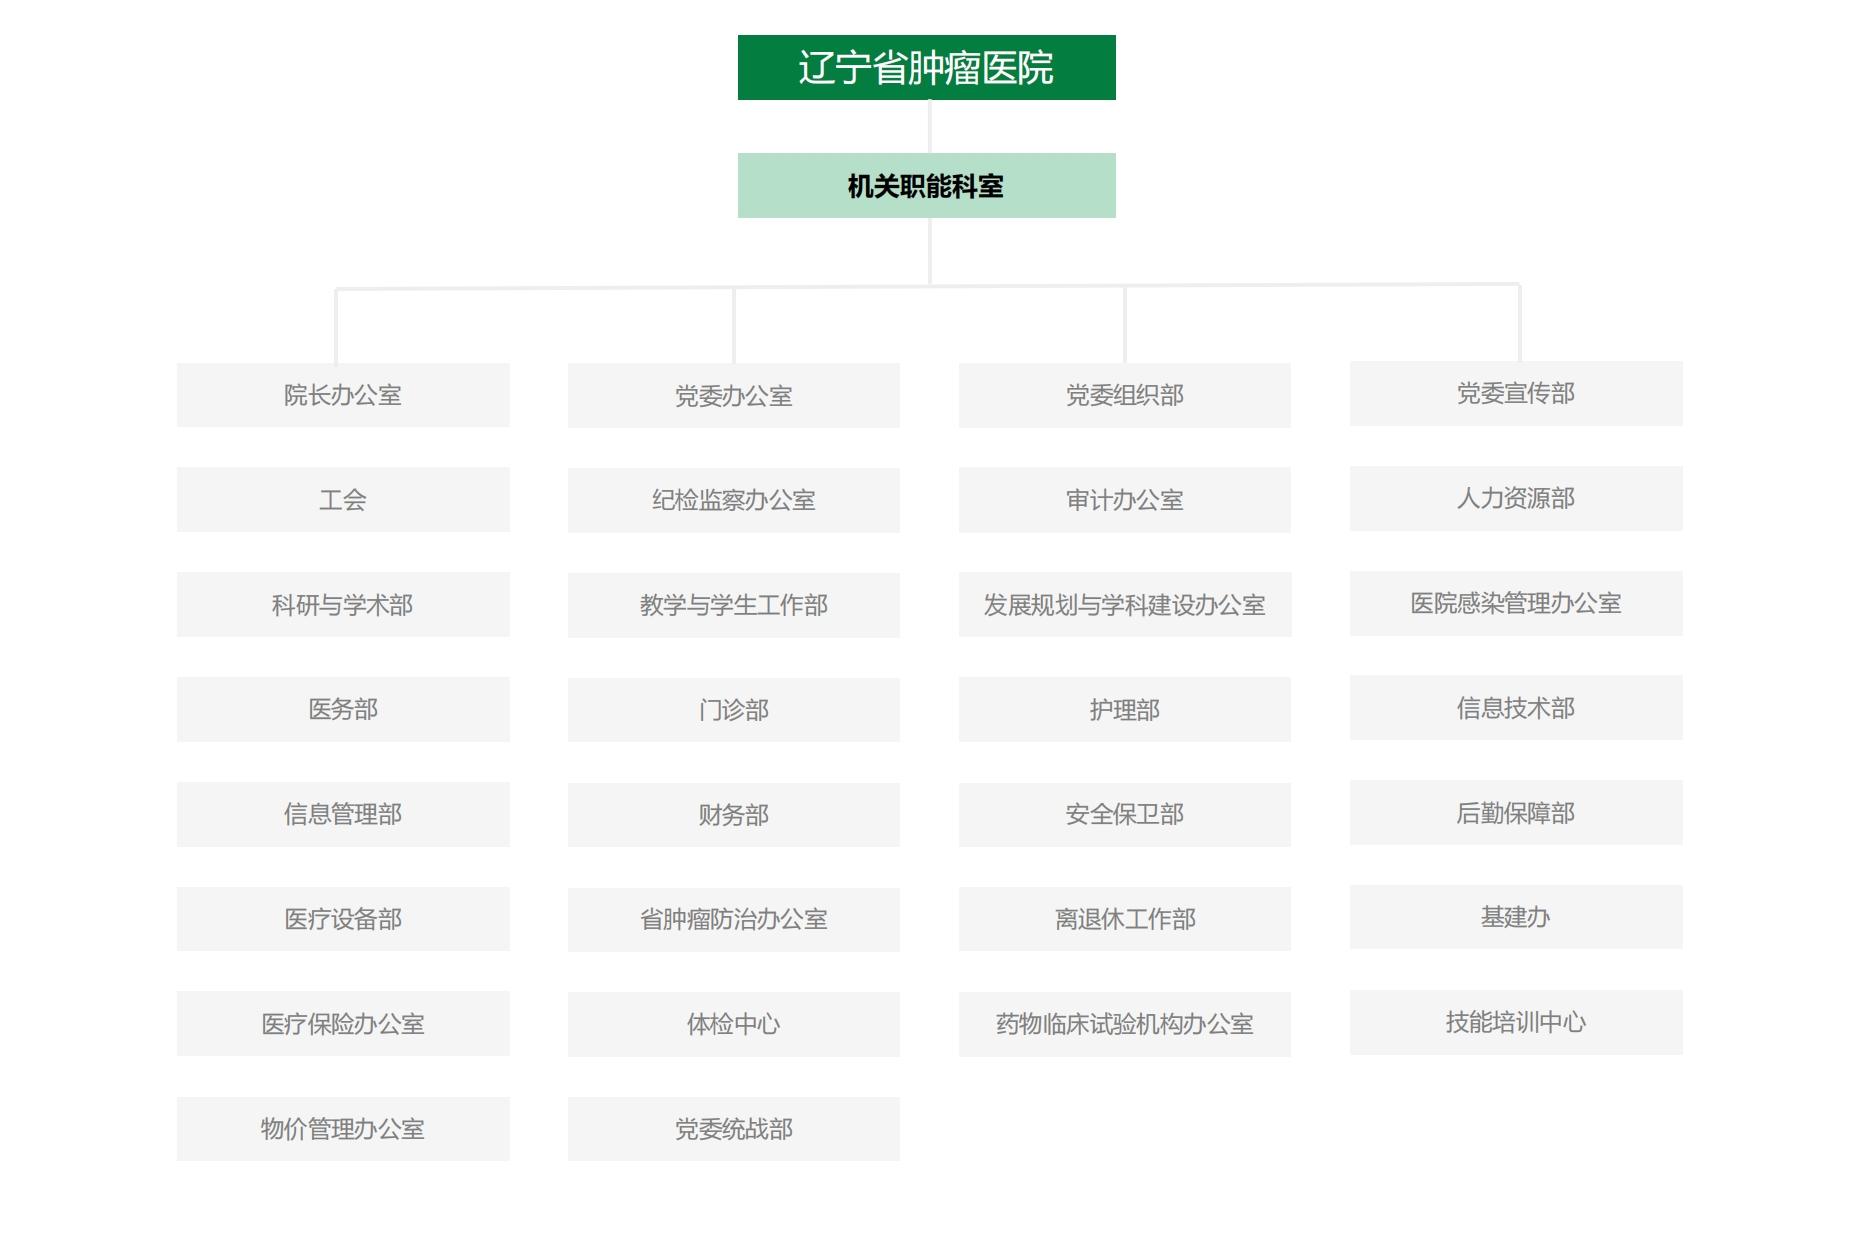Click the 工会 box
The width and height of the screenshot is (1861, 1254).
pos(343,500)
